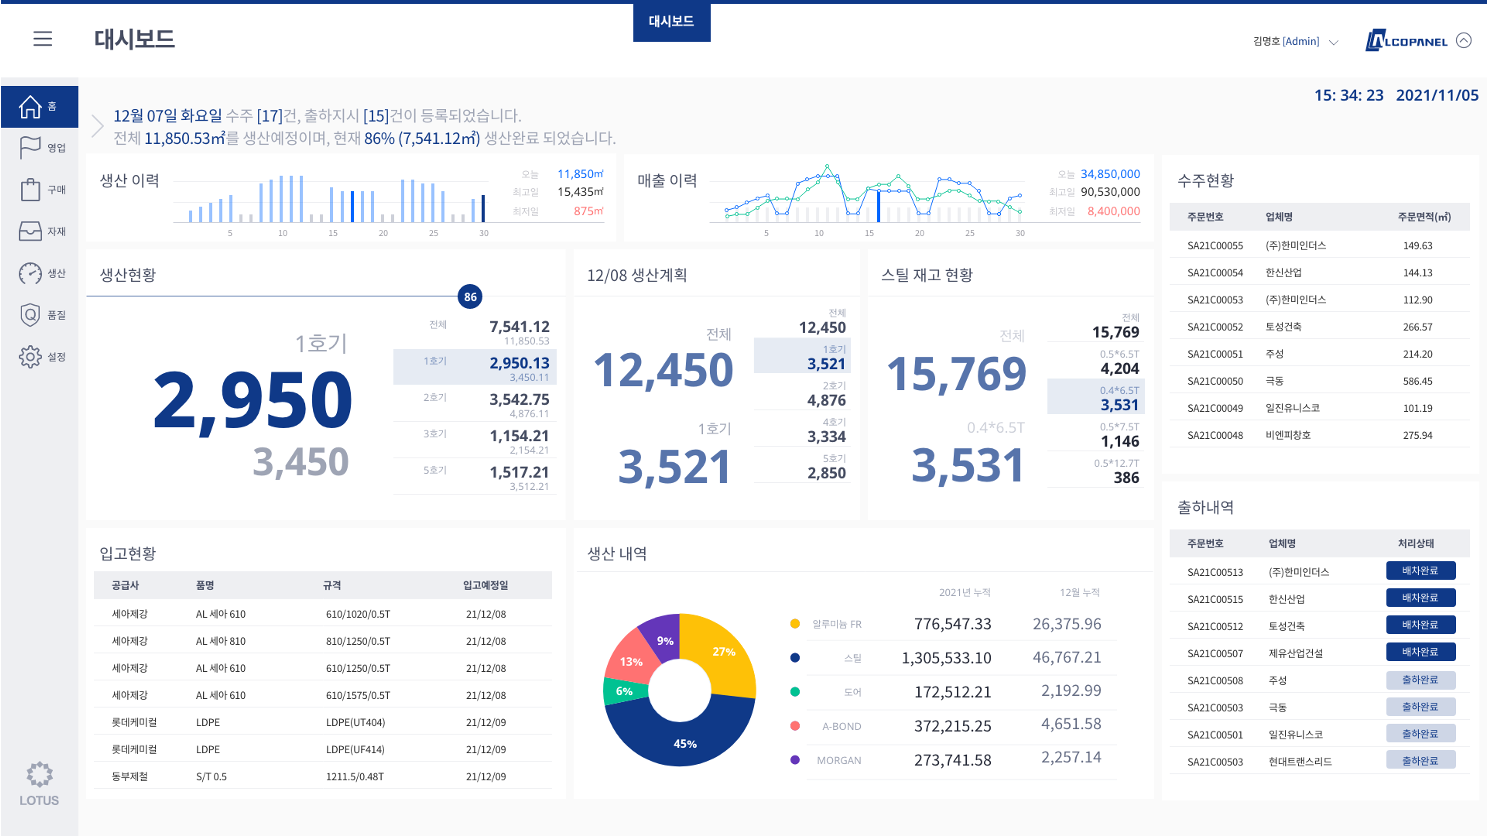Open the 생산 gauge icon

coord(31,273)
